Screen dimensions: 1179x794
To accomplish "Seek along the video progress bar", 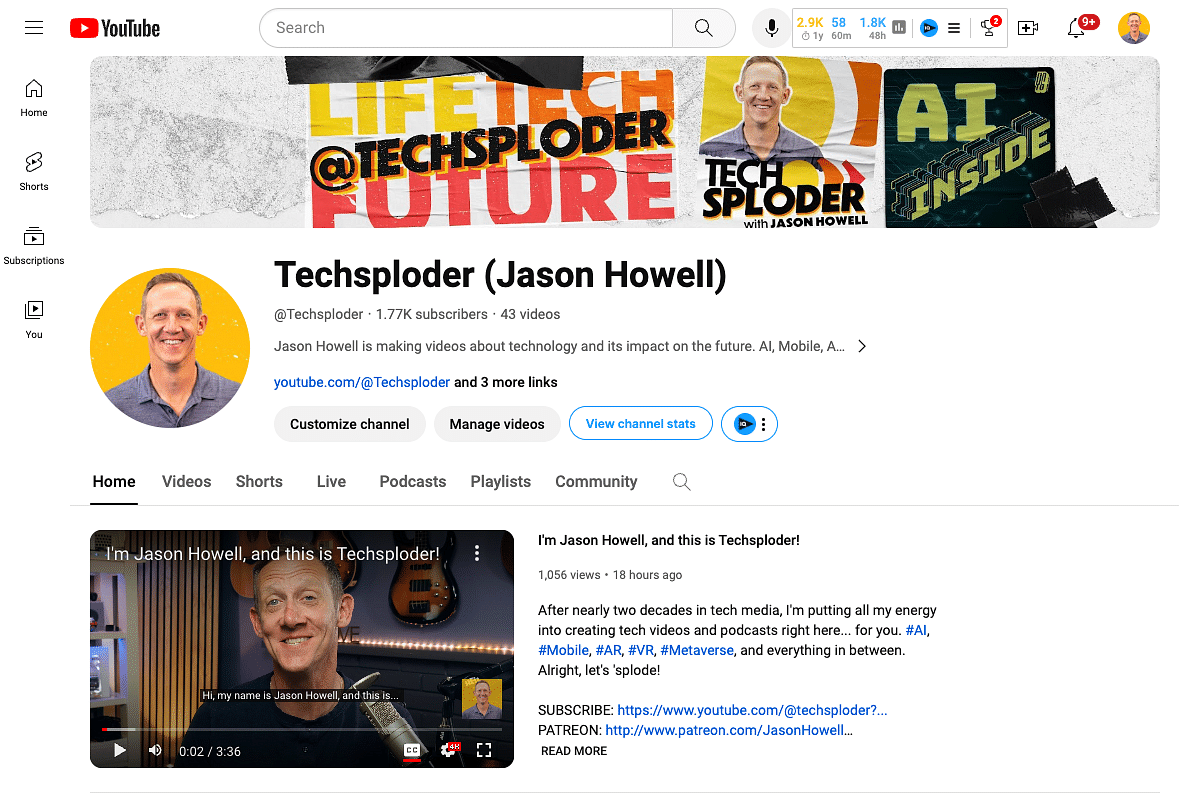I will click(302, 729).
